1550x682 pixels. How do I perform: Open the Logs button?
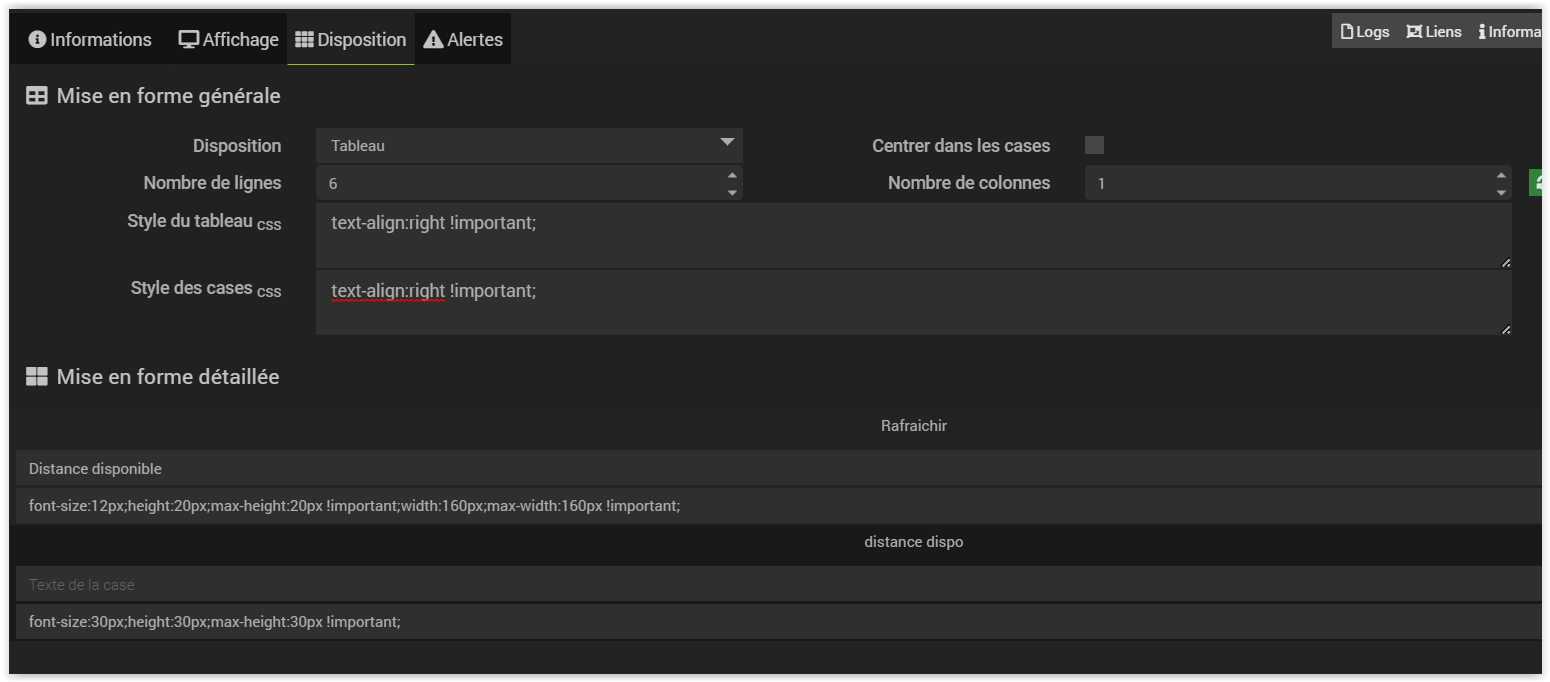pos(1364,32)
